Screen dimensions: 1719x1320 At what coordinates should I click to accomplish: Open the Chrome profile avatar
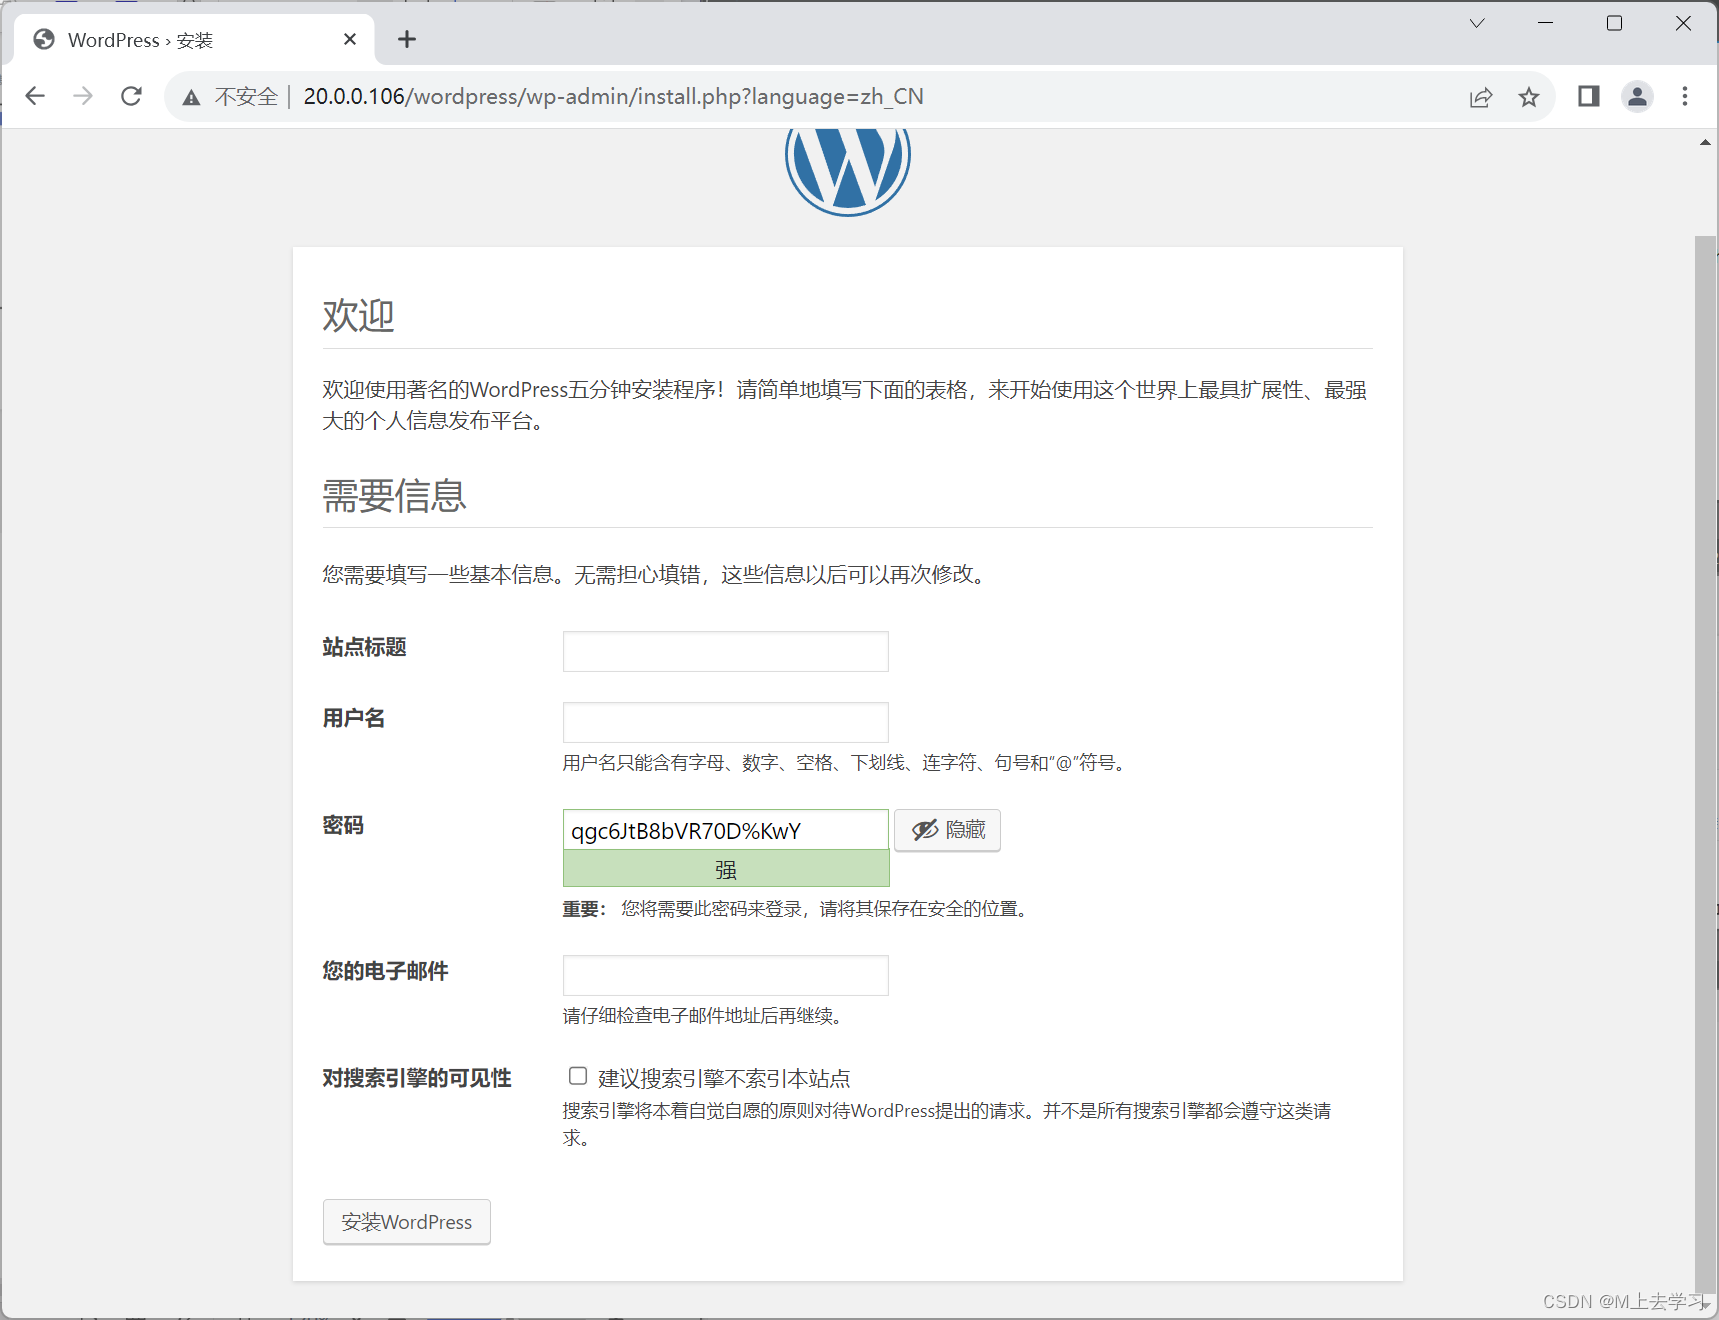[1637, 96]
